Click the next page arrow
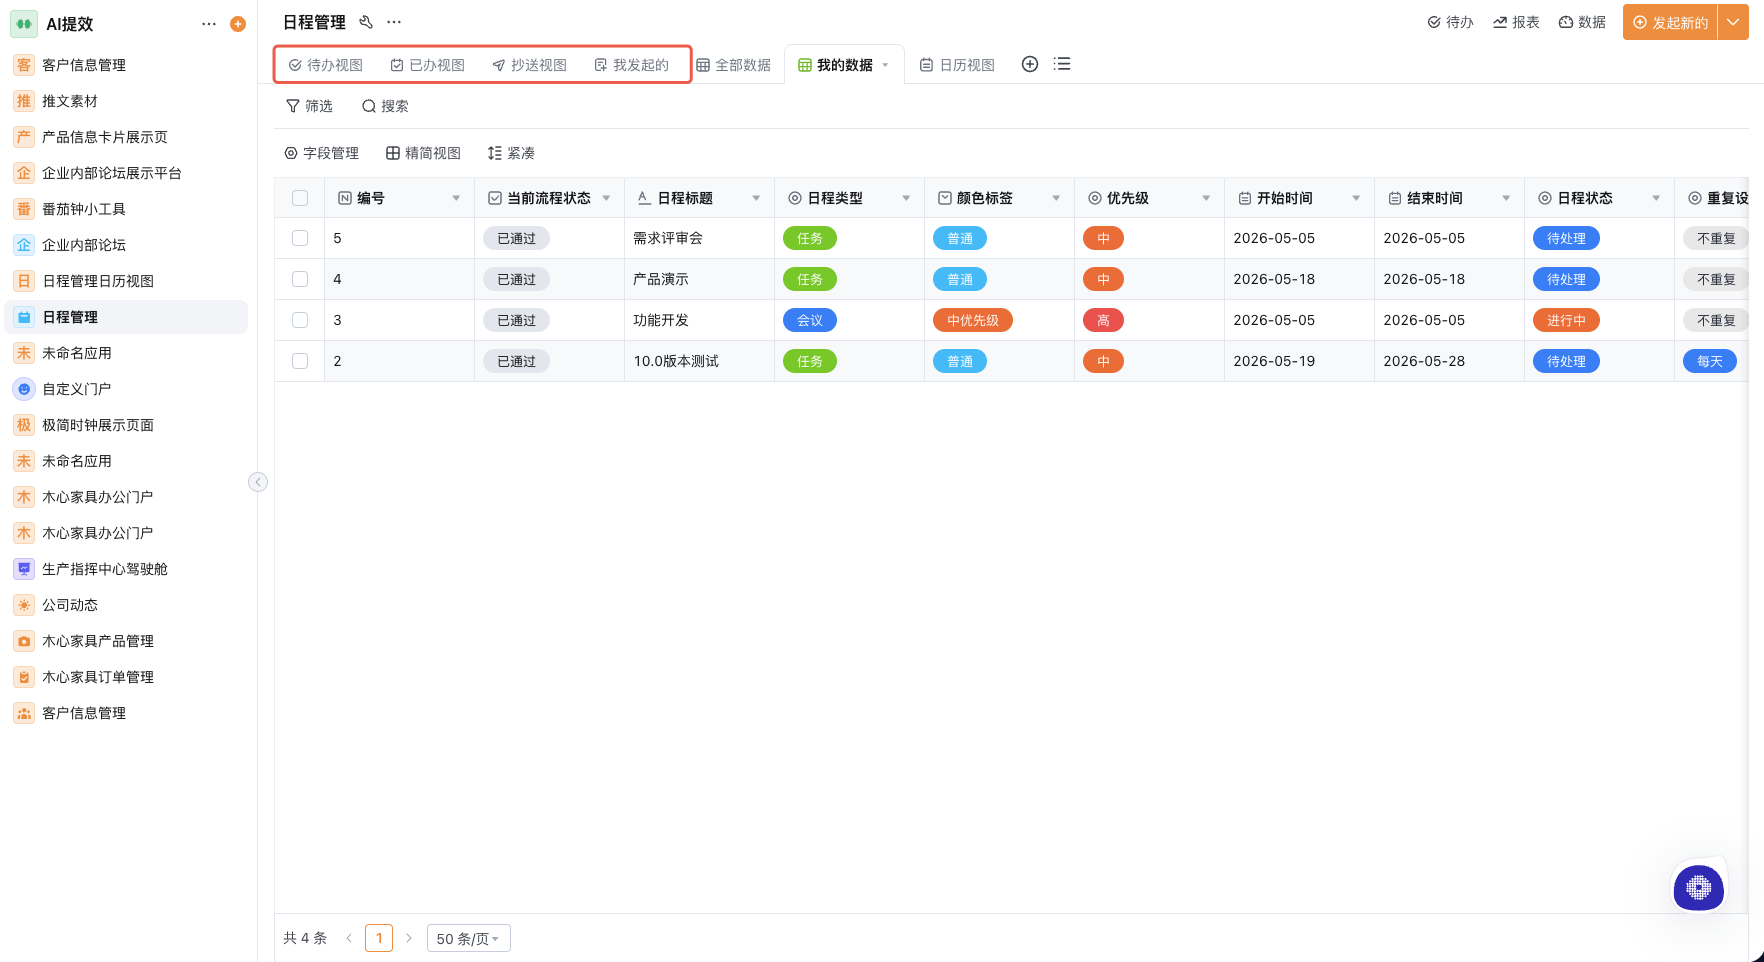 pos(409,938)
